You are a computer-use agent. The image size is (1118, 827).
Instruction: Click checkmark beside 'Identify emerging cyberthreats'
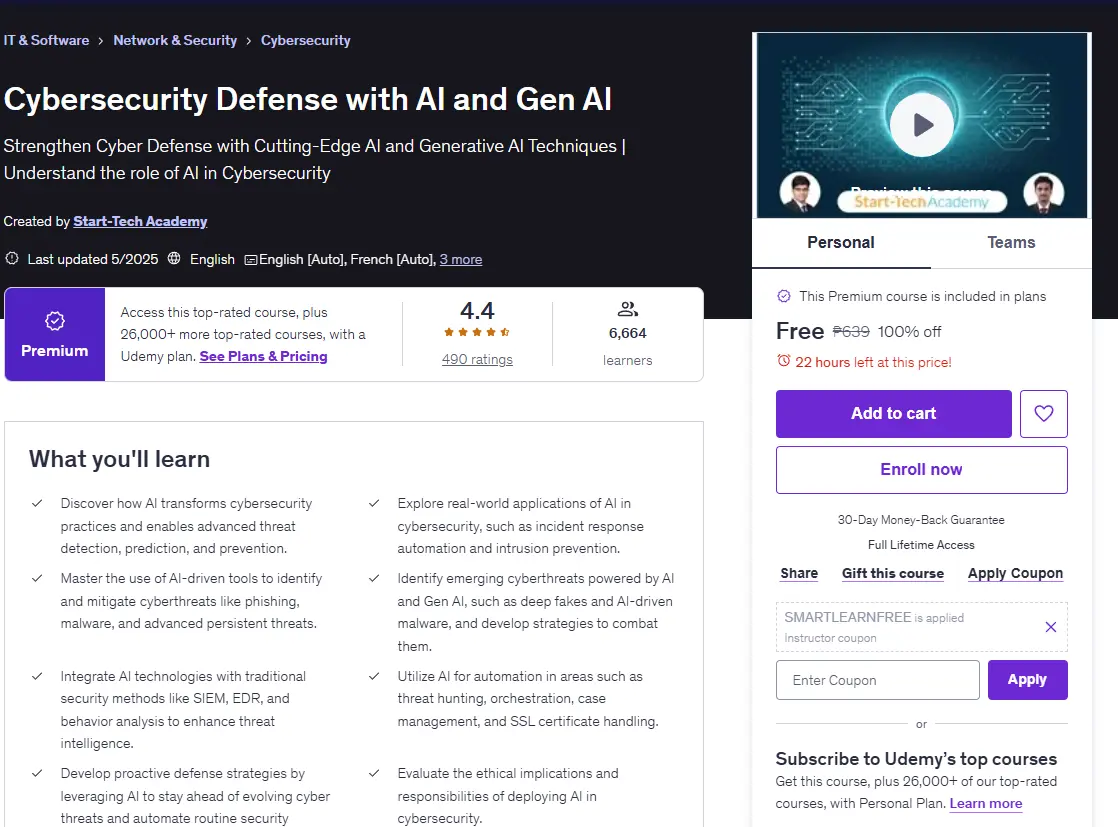tap(374, 578)
